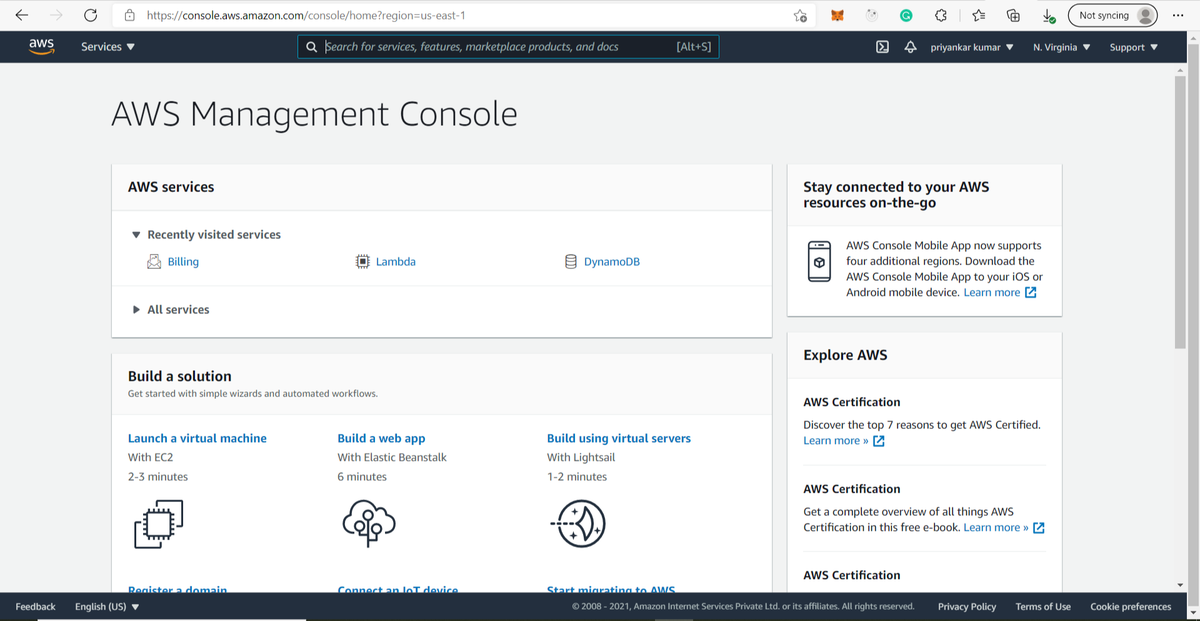
Task: Add this page to browser favorites
Action: [800, 16]
